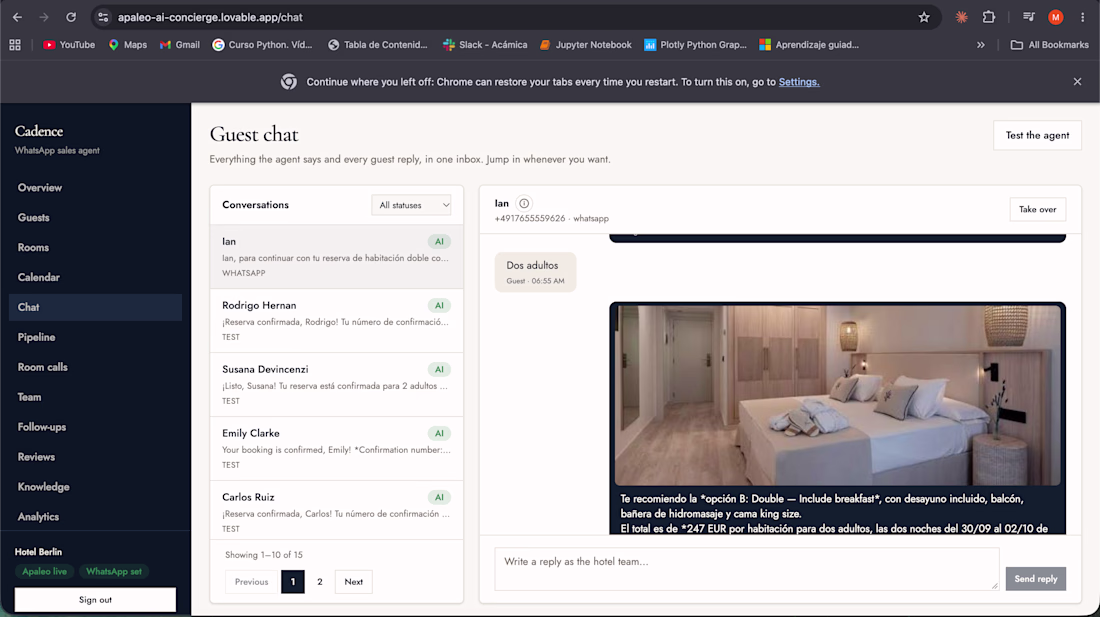Viewport: 1100px width, 617px height.
Task: Open the Overview section in sidebar
Action: click(95, 188)
